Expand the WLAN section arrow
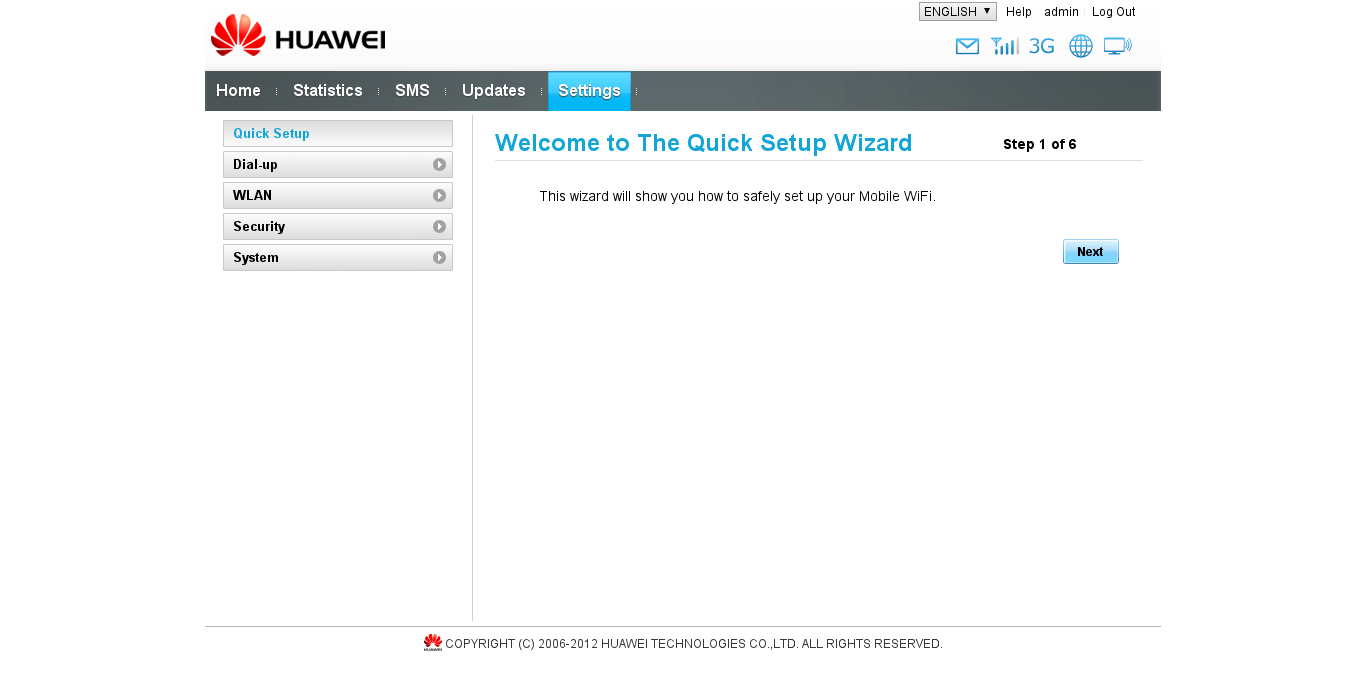The width and height of the screenshot is (1366, 680). 439,195
